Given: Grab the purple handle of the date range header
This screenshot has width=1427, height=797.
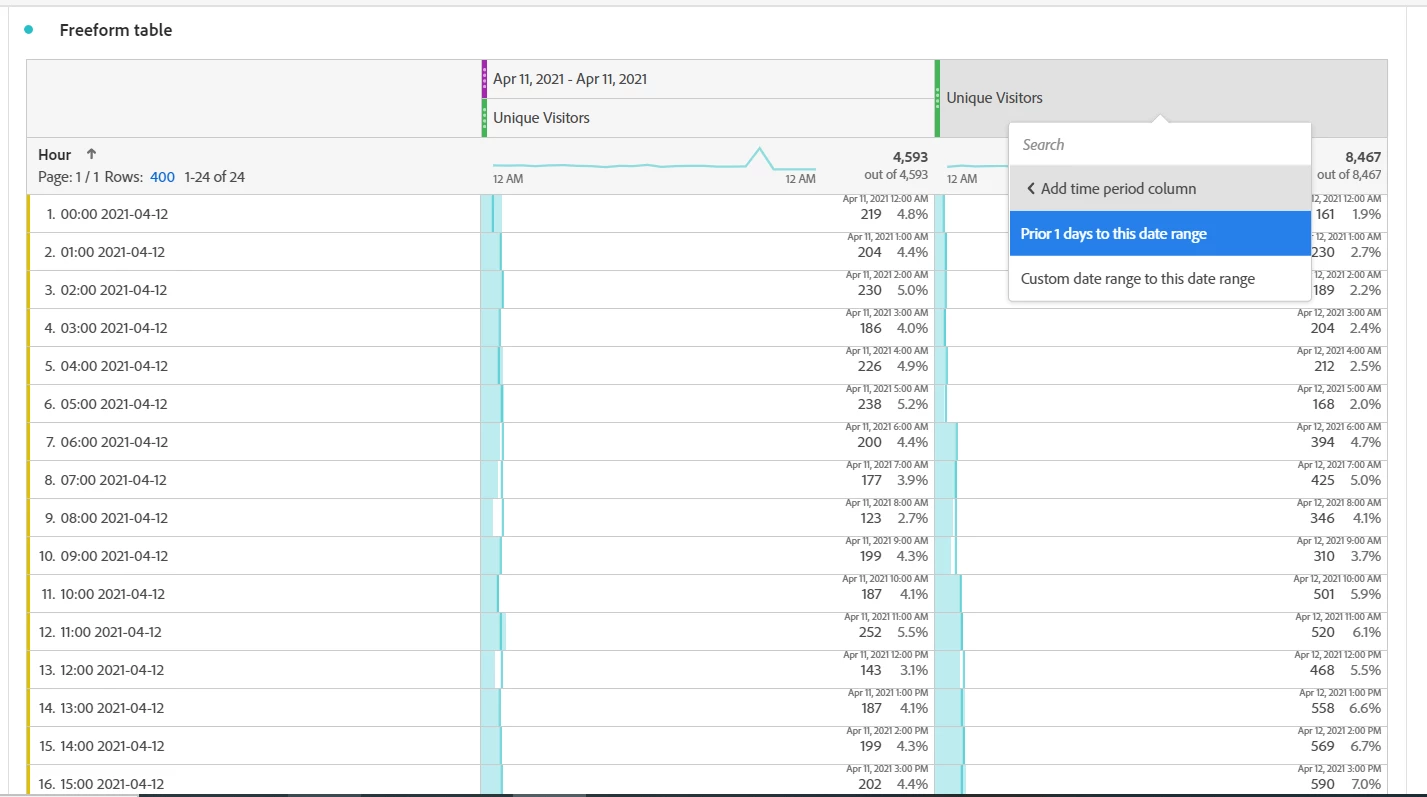Looking at the screenshot, I should pos(485,79).
